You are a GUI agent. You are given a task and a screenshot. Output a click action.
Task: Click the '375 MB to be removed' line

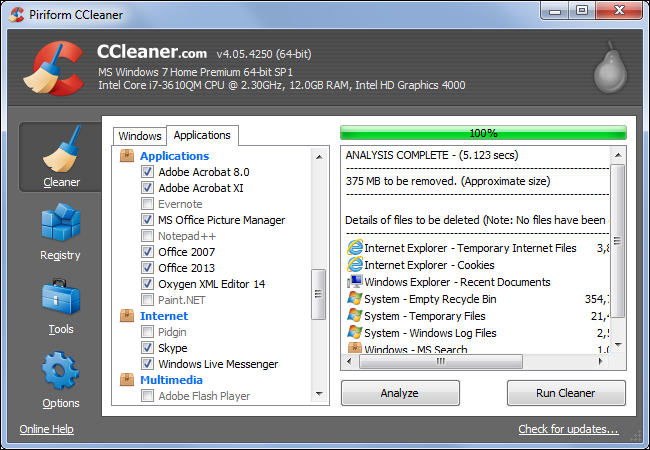pyautogui.click(x=448, y=181)
